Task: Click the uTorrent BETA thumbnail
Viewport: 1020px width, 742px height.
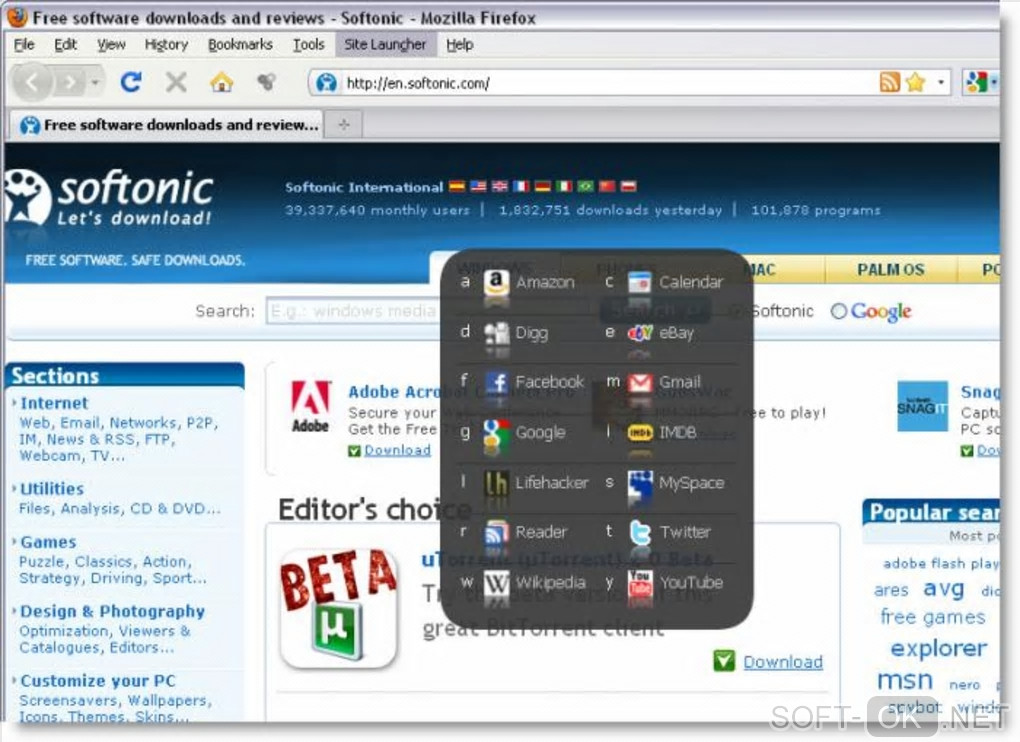Action: click(338, 608)
